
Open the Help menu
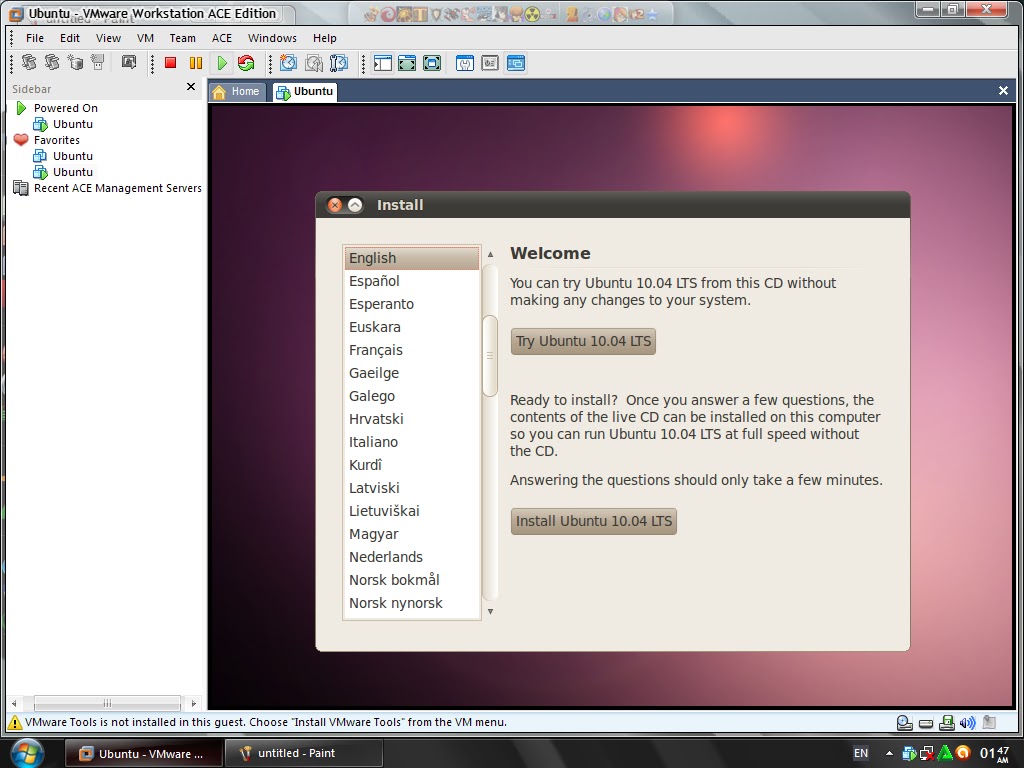pos(325,38)
